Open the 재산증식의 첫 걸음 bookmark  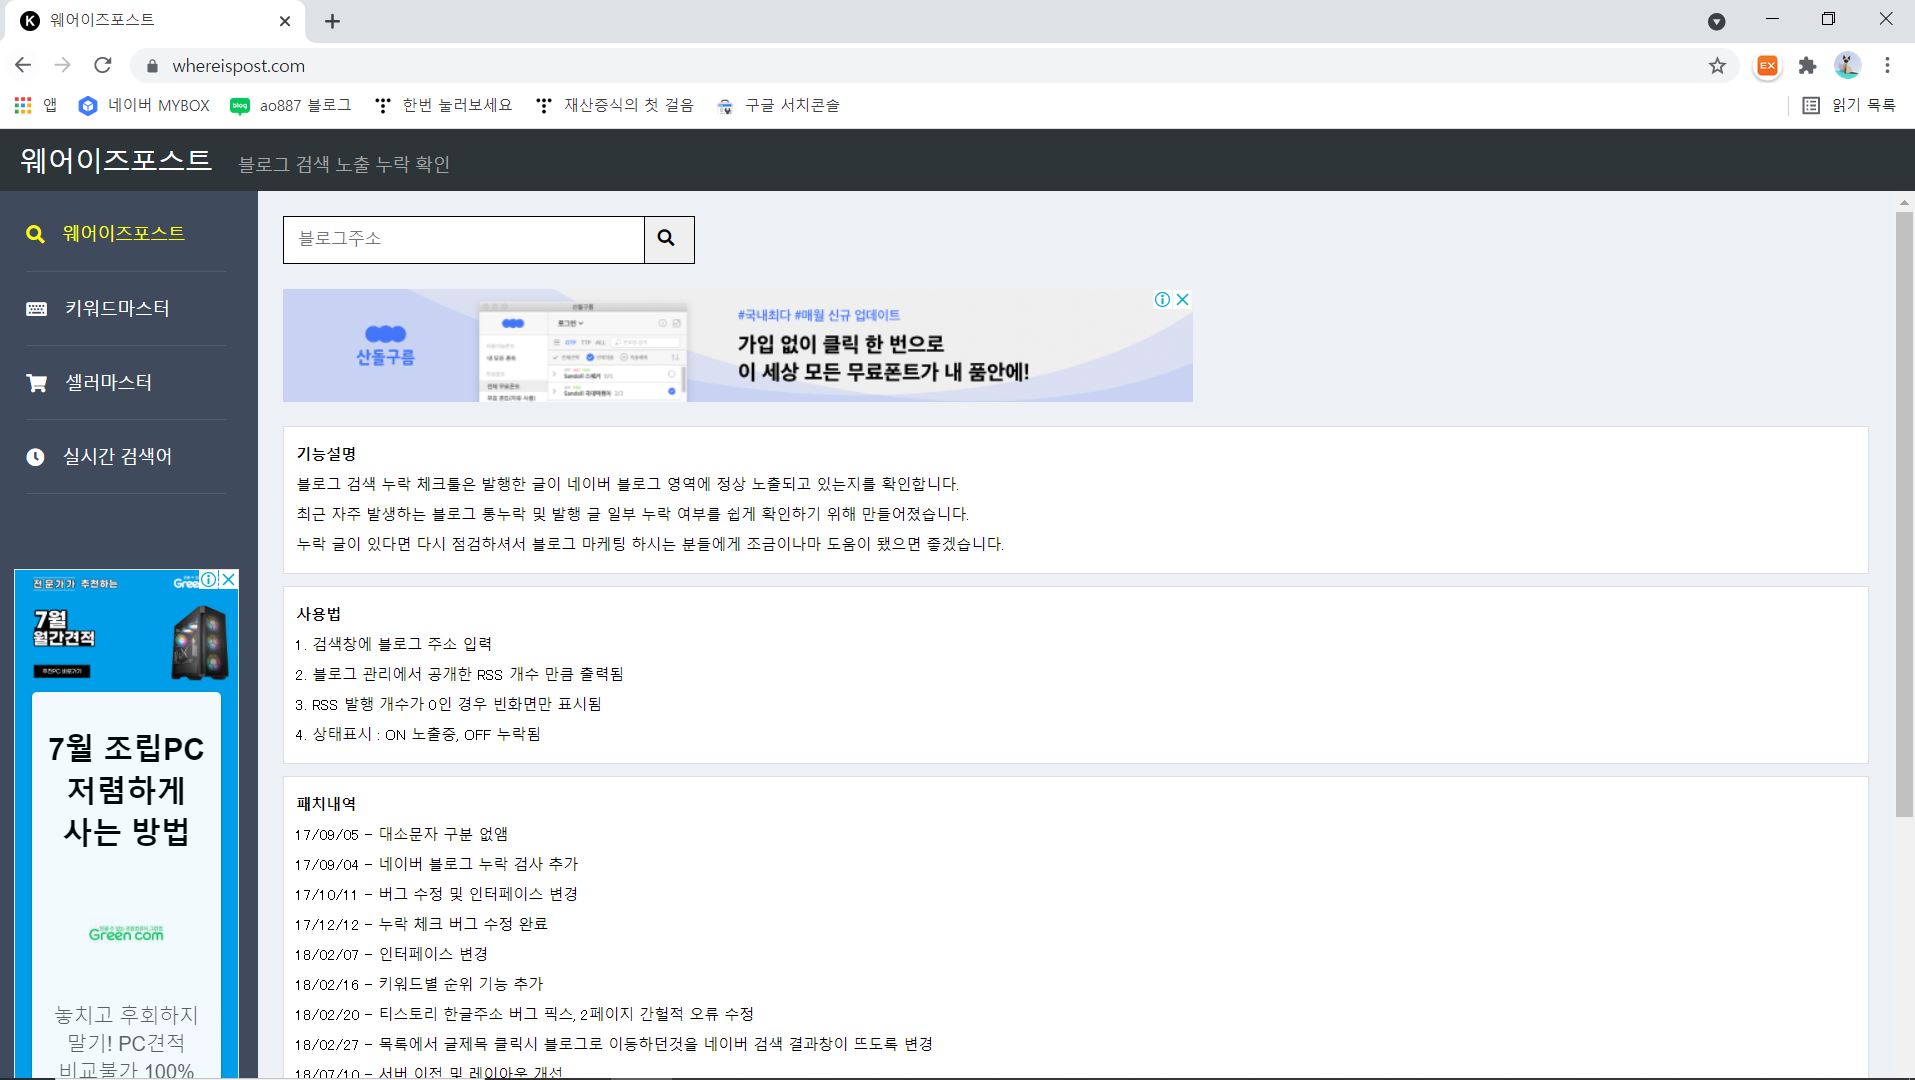[615, 105]
